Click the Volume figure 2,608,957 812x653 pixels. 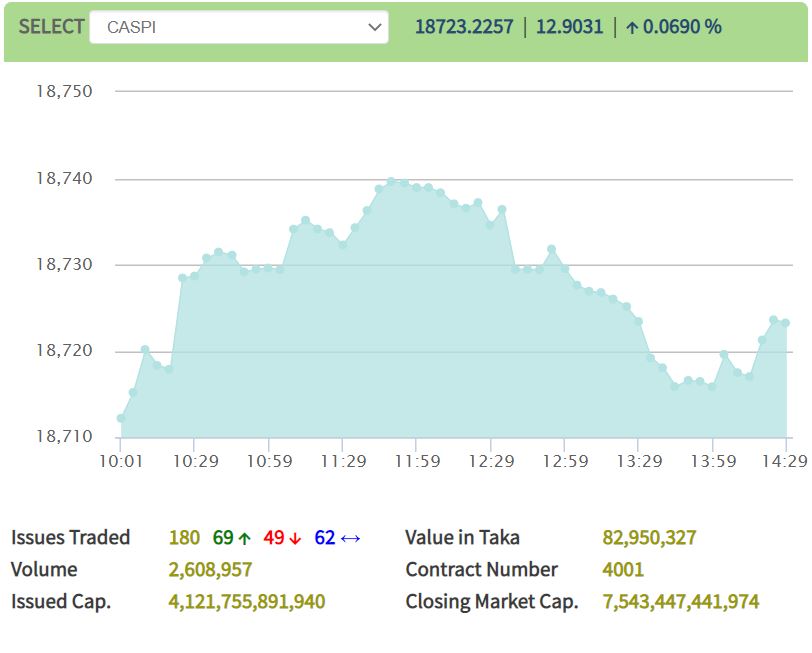click(210, 570)
